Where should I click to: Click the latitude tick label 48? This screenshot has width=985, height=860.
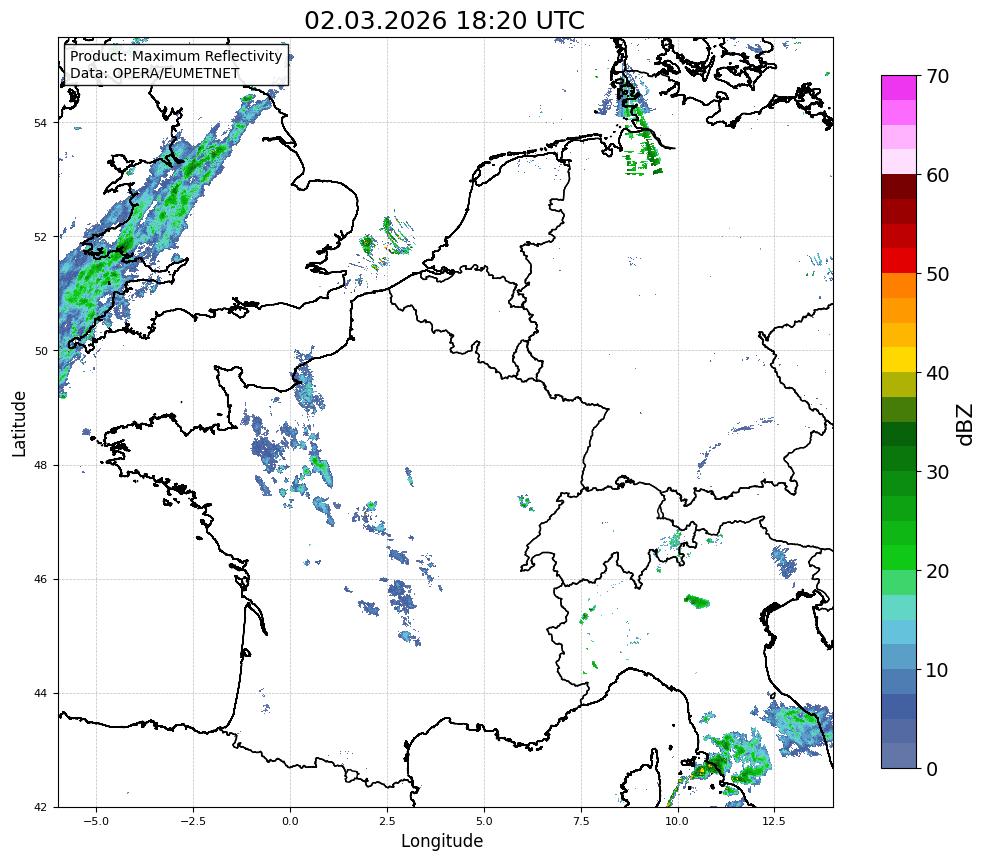coord(40,465)
